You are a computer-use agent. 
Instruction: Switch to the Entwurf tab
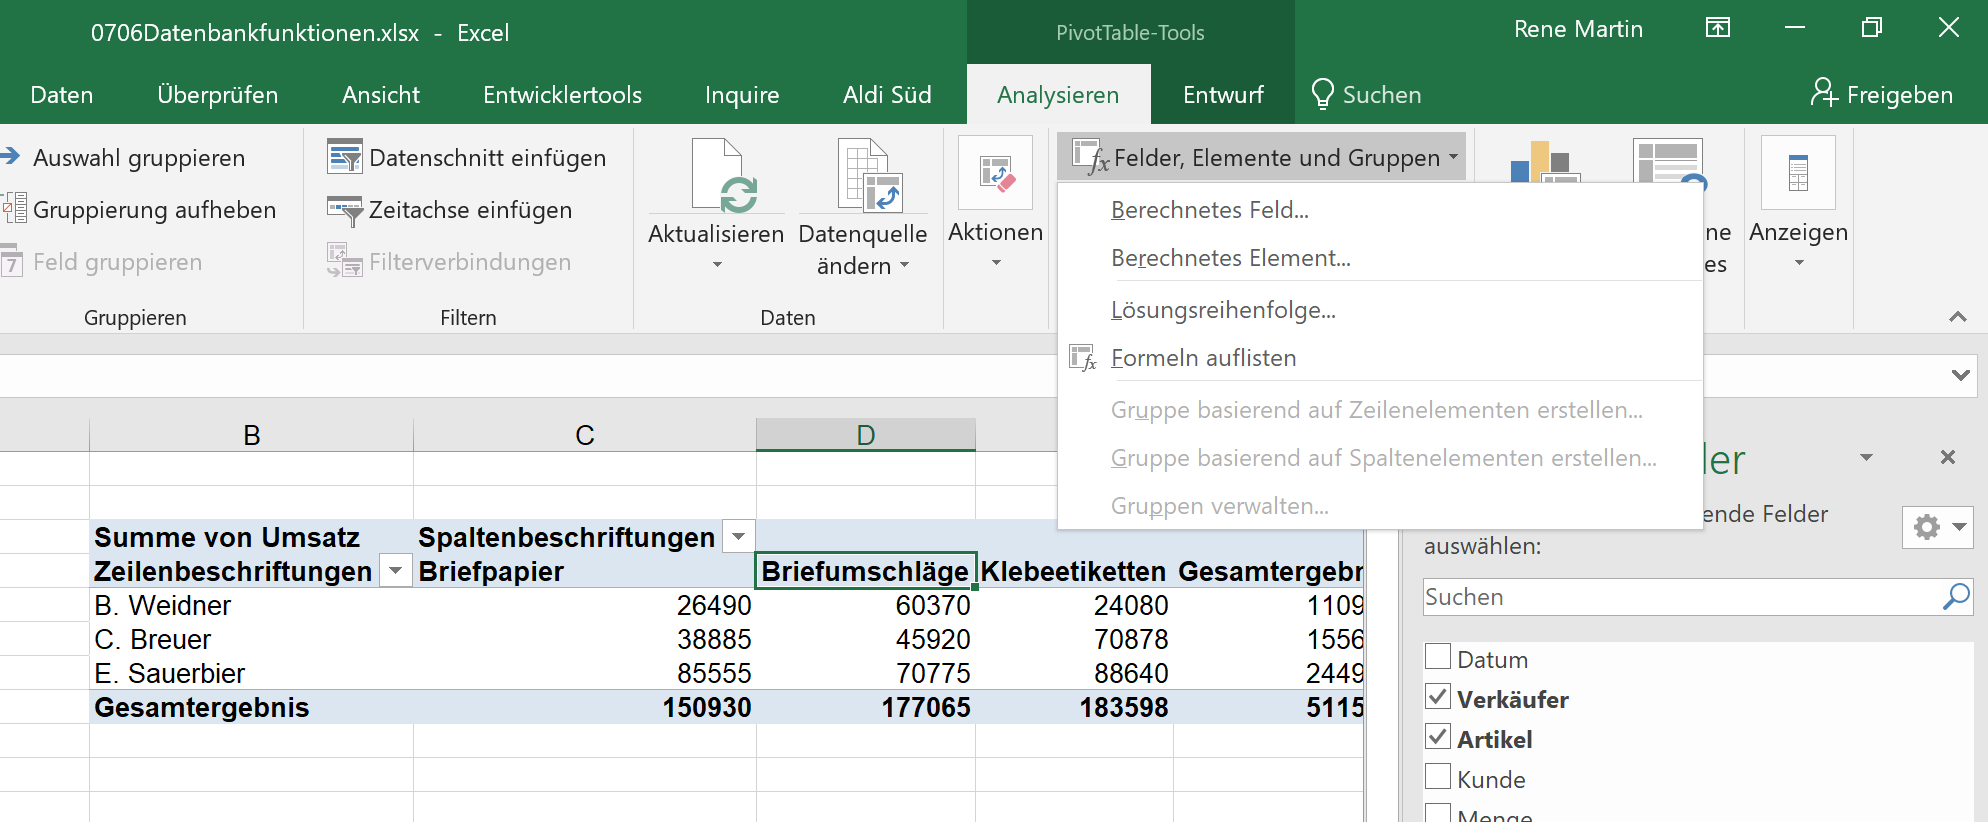point(1222,95)
